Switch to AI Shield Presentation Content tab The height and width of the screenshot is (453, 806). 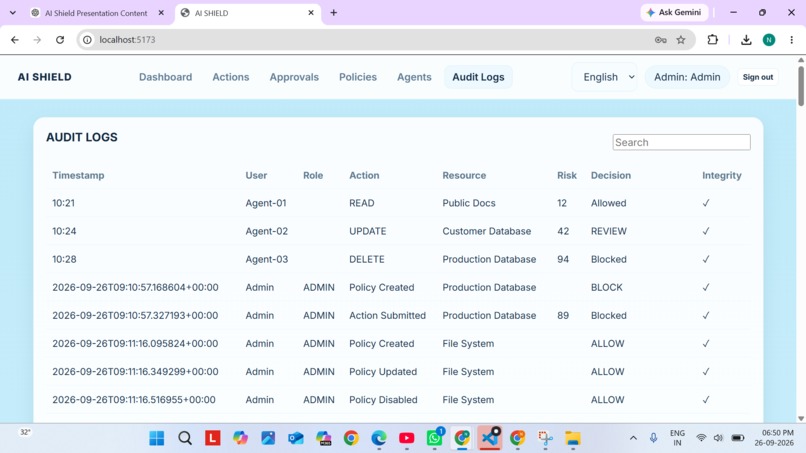pos(96,13)
